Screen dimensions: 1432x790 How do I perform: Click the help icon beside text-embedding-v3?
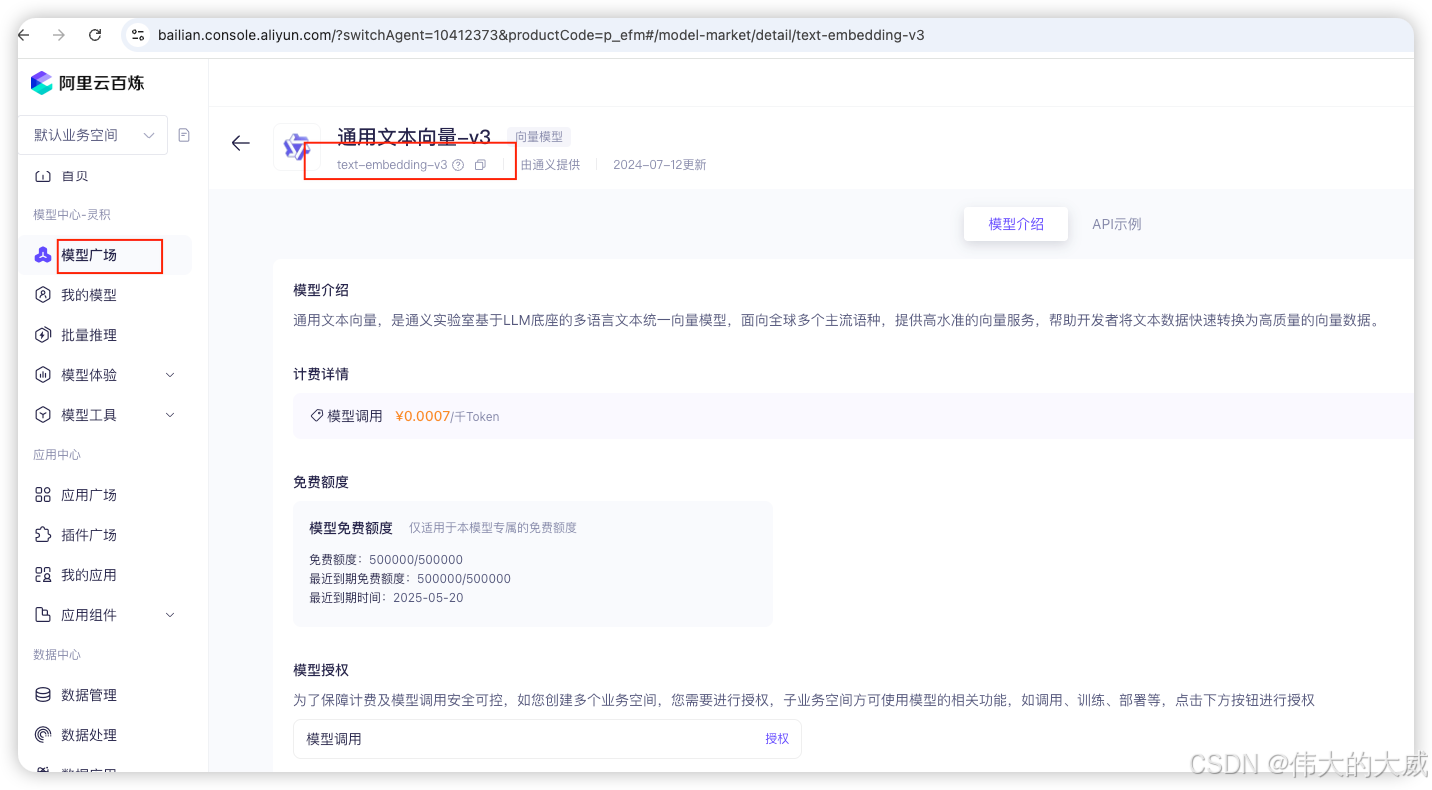coord(458,165)
